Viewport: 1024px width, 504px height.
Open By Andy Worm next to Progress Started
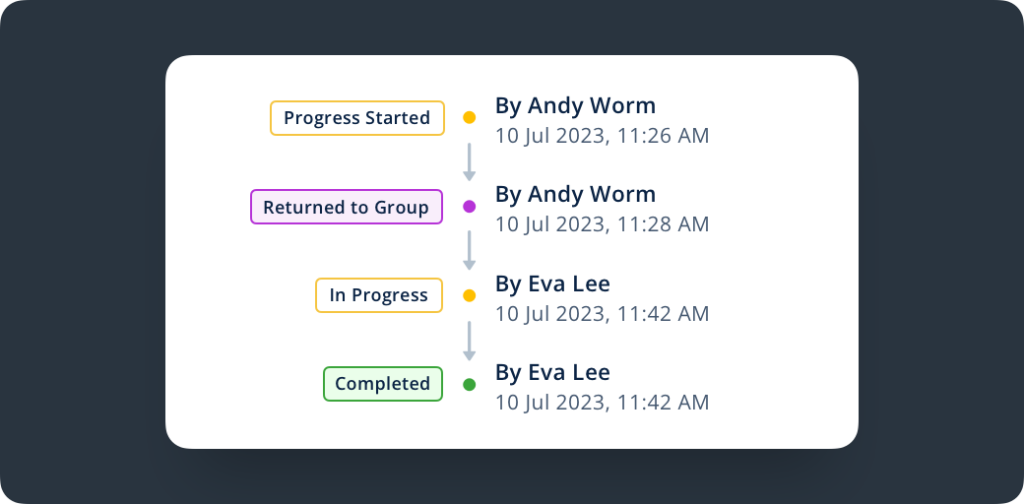575,105
